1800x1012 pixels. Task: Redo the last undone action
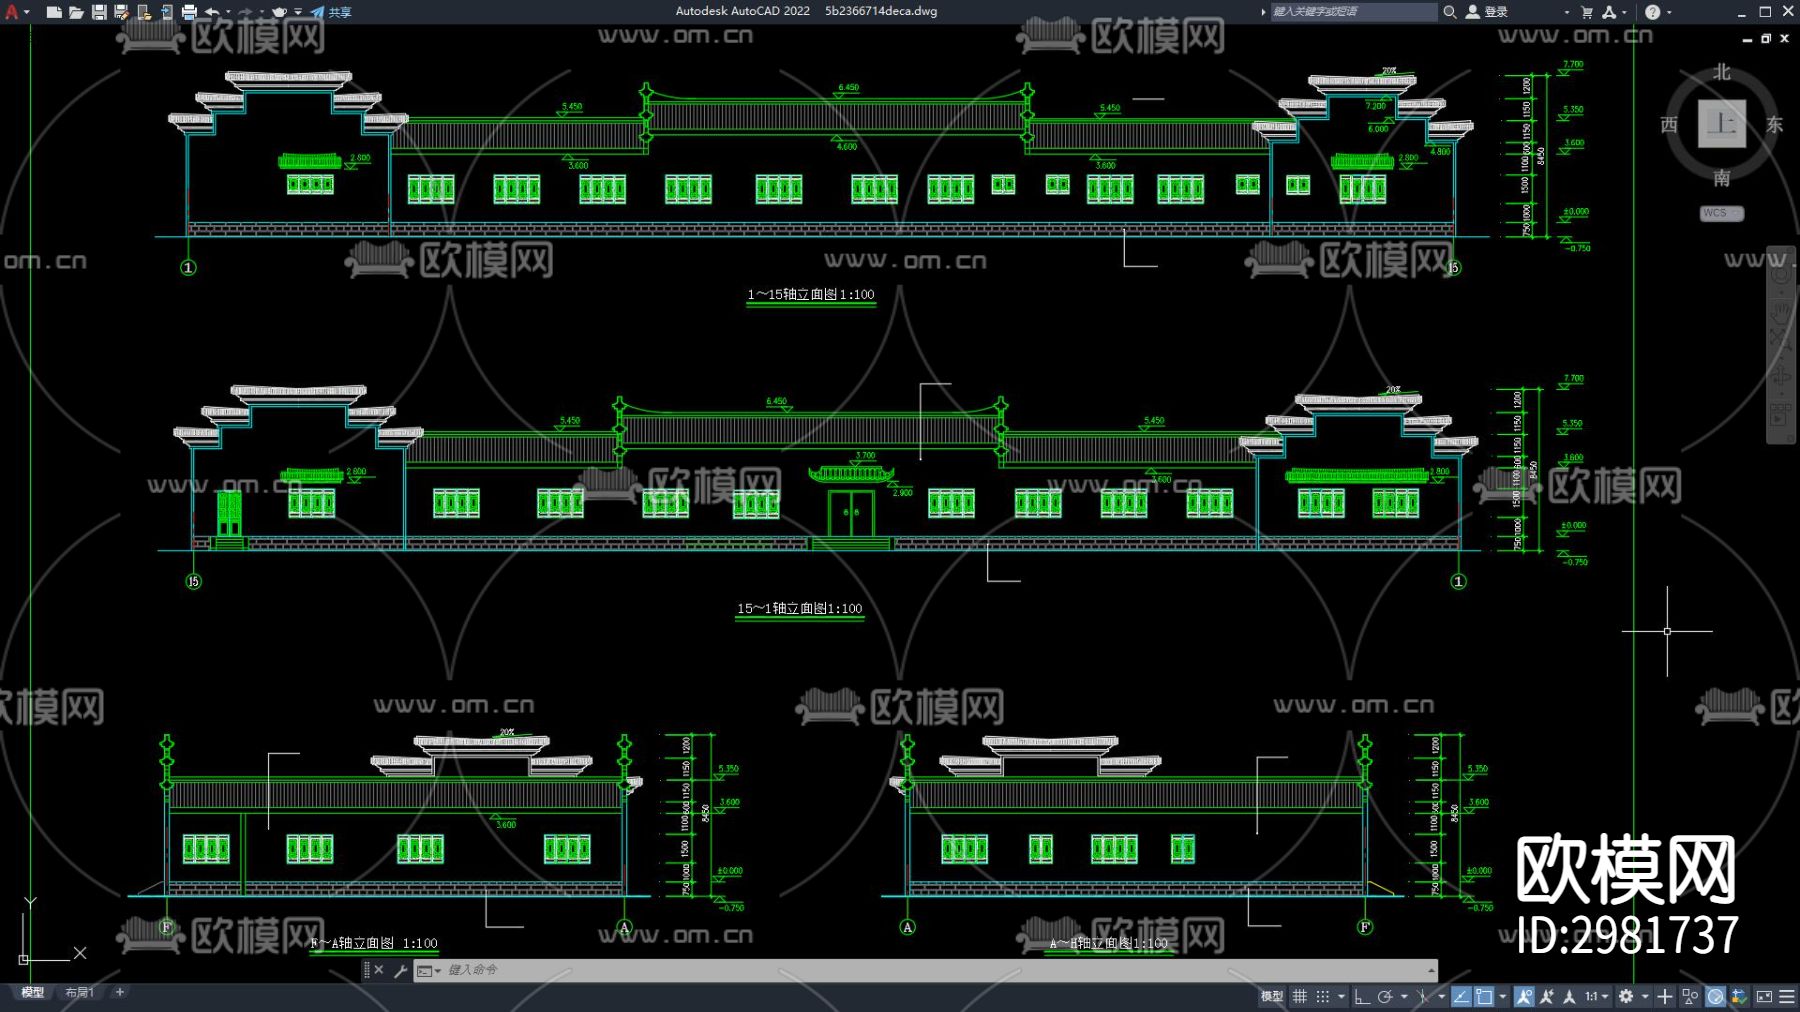(x=245, y=12)
